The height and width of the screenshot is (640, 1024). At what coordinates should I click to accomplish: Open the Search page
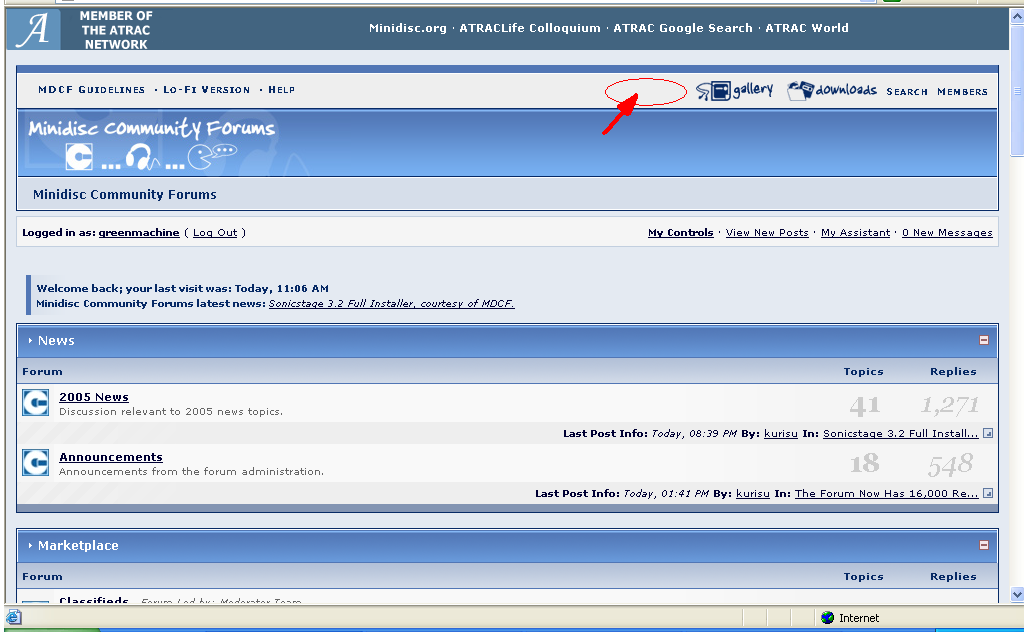(x=906, y=92)
